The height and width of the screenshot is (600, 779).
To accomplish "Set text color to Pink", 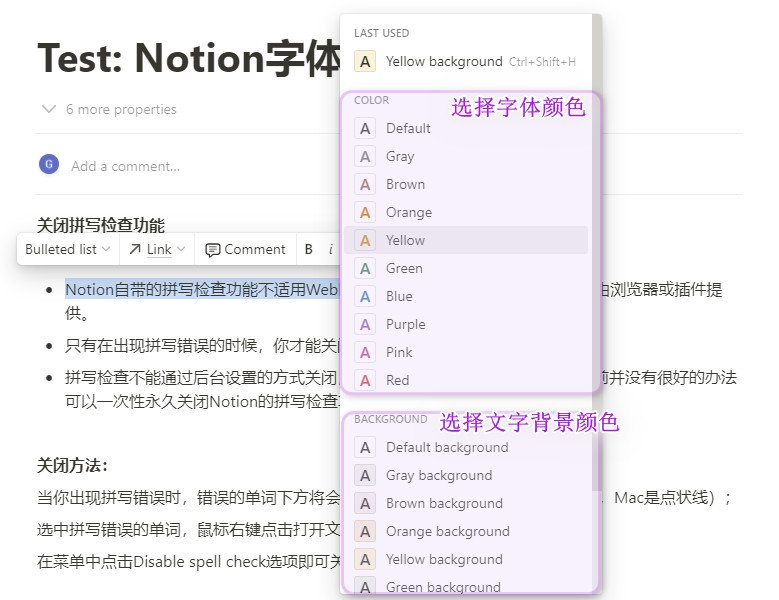I will click(x=466, y=352).
